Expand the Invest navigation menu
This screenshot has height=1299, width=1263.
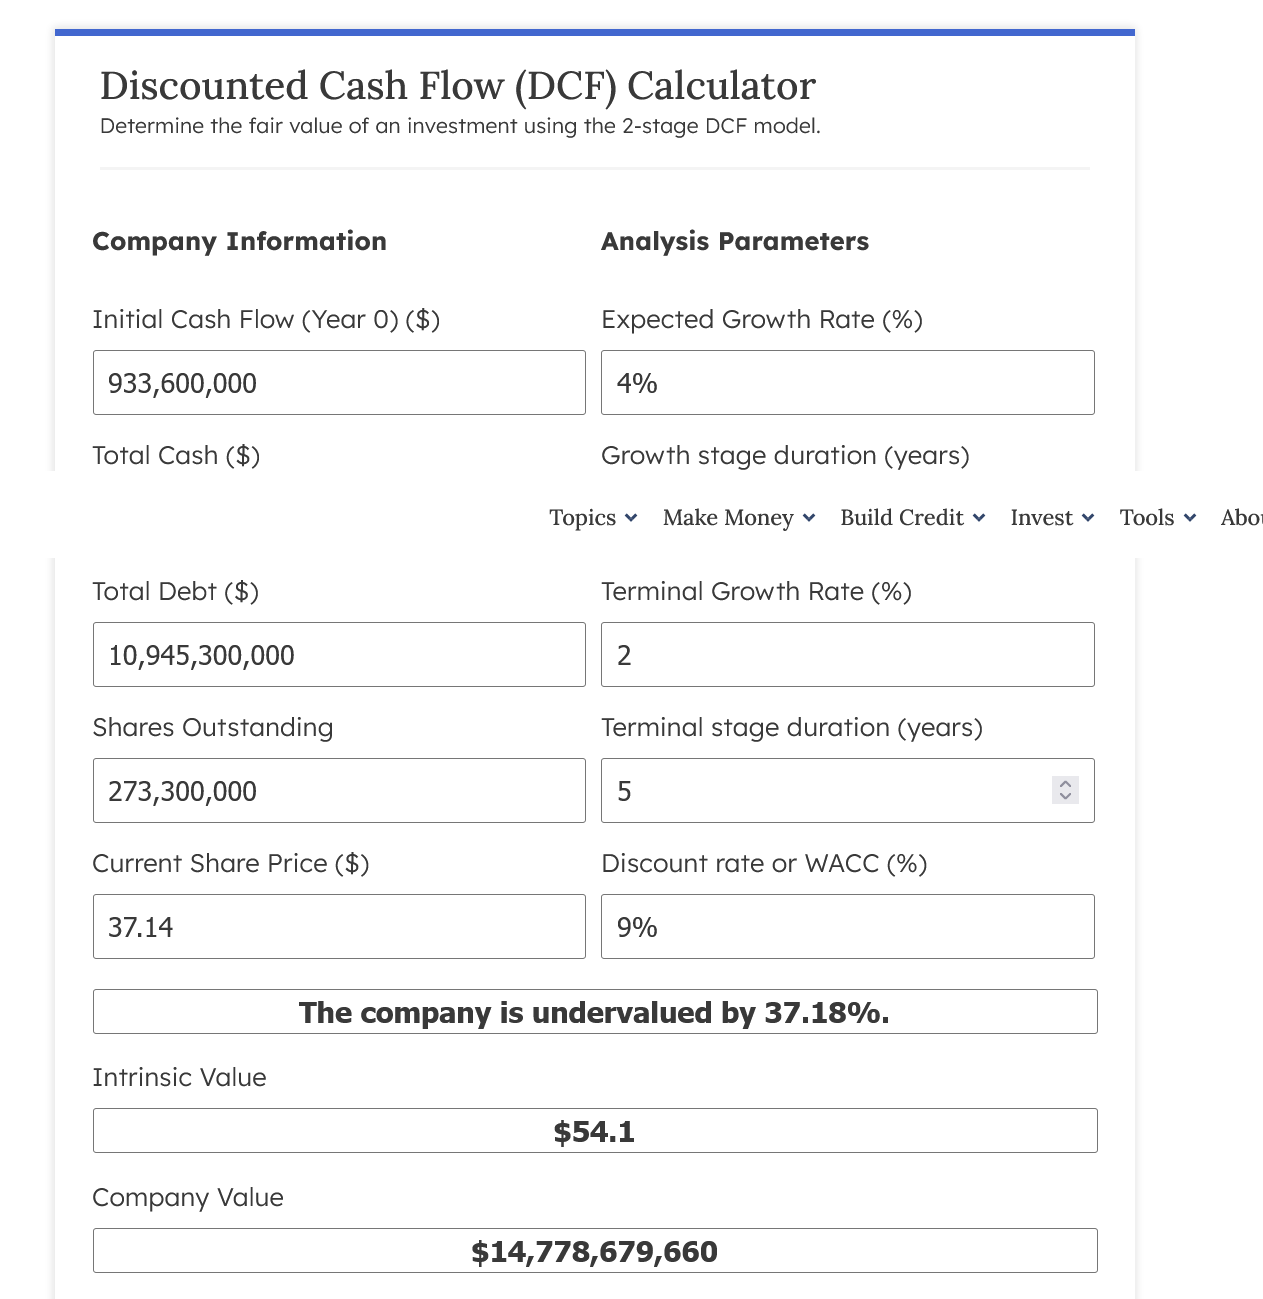[1051, 518]
